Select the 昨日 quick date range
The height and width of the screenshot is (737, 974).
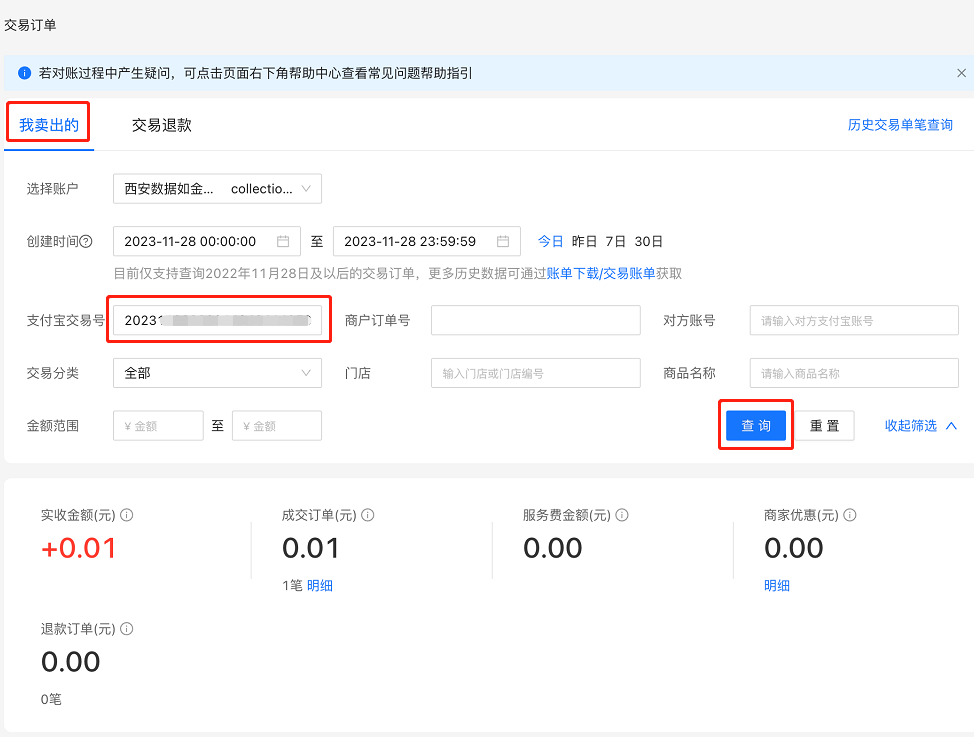tap(584, 241)
